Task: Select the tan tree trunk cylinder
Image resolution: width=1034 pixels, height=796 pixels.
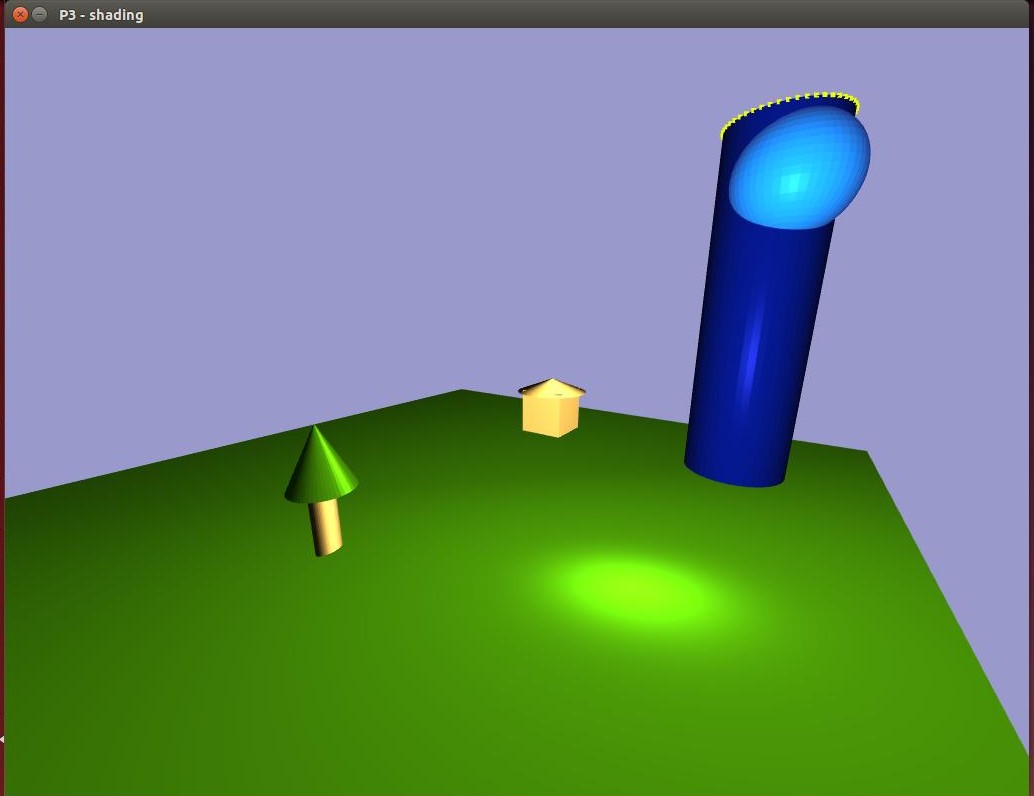Action: 327,528
